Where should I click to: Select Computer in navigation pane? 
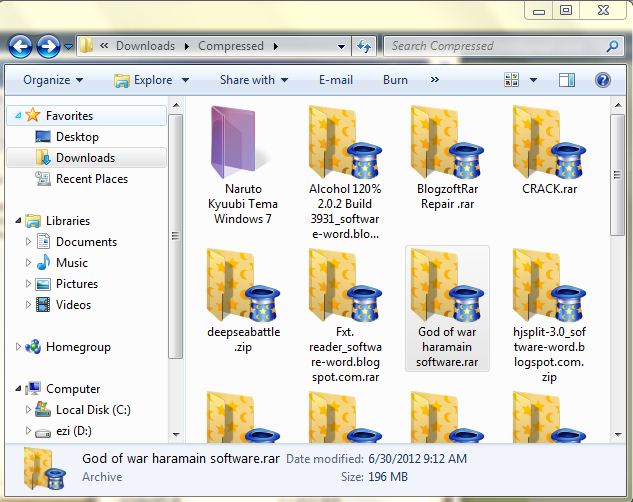(x=73, y=389)
